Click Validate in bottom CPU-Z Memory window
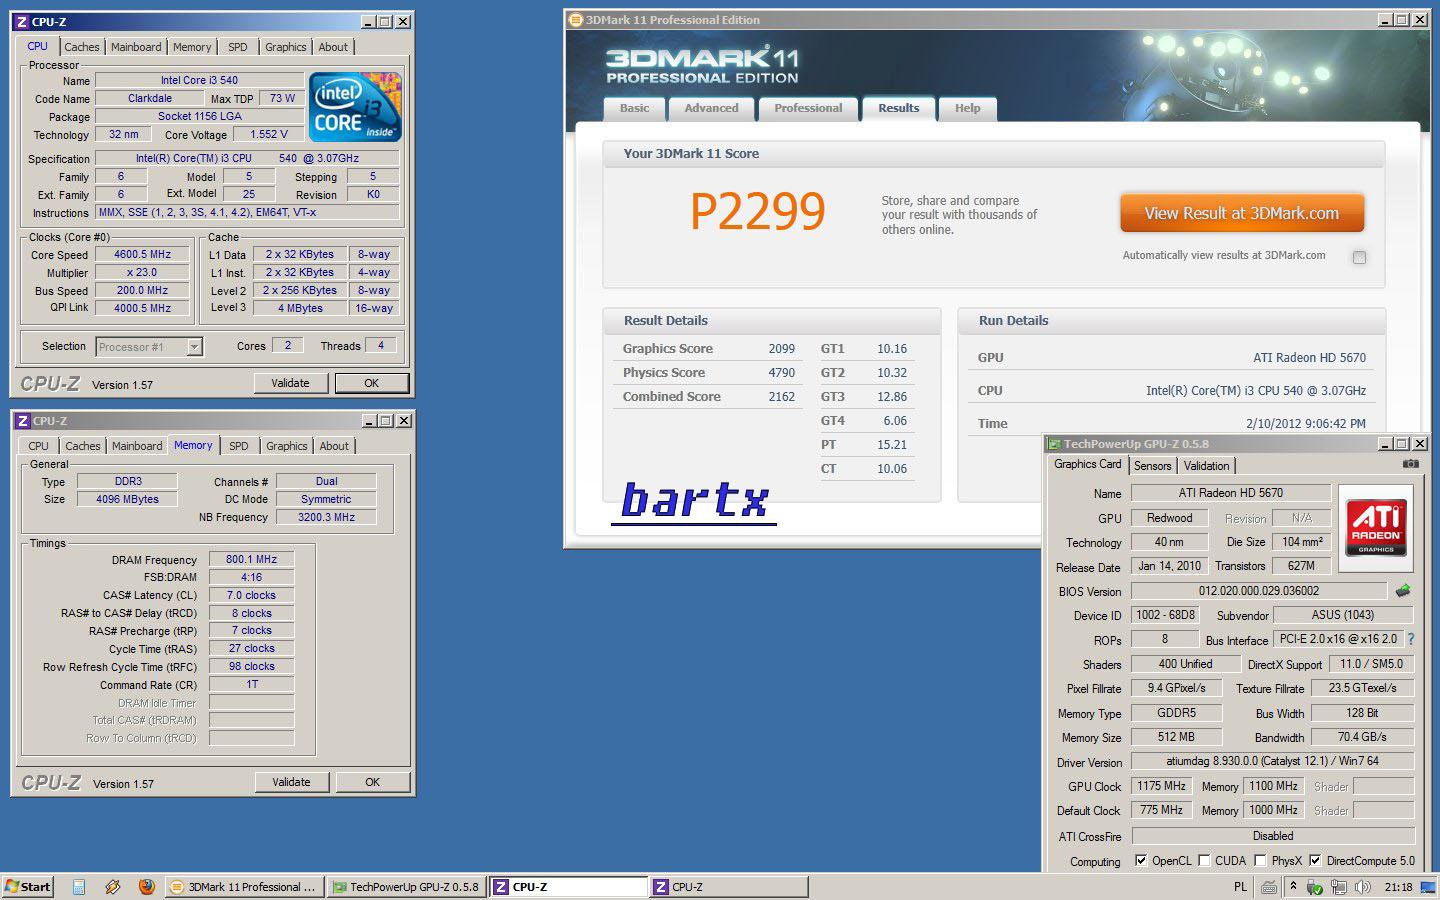Screen dimensions: 1440x900 click(x=291, y=782)
